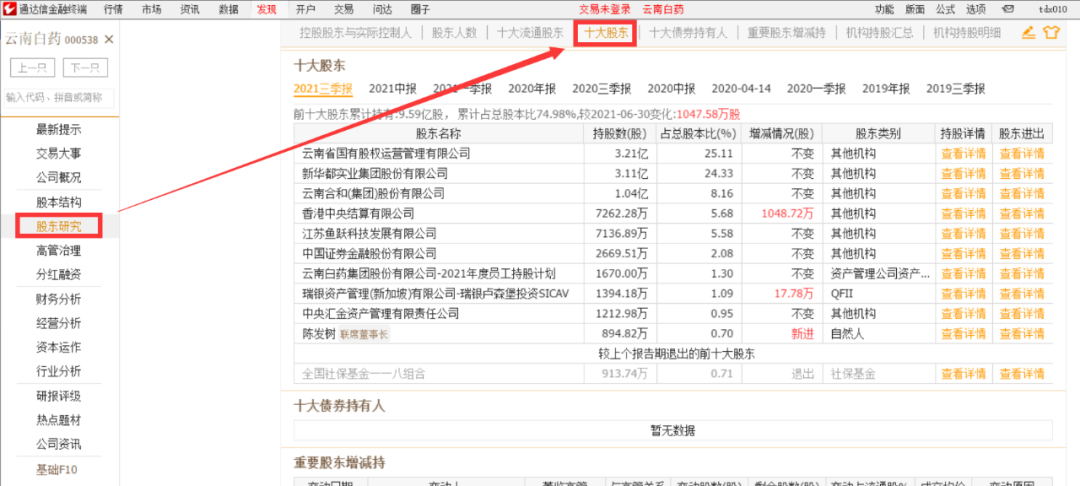Select the 2021中报 period
Viewport: 1080px width, 486px height.
click(393, 88)
